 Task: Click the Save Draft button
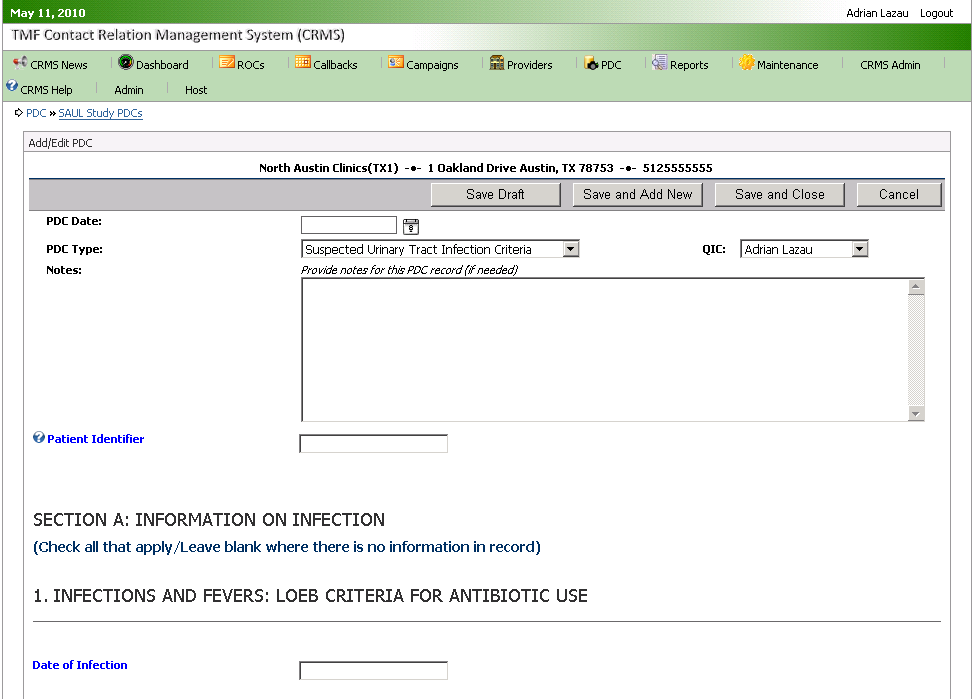tap(496, 195)
